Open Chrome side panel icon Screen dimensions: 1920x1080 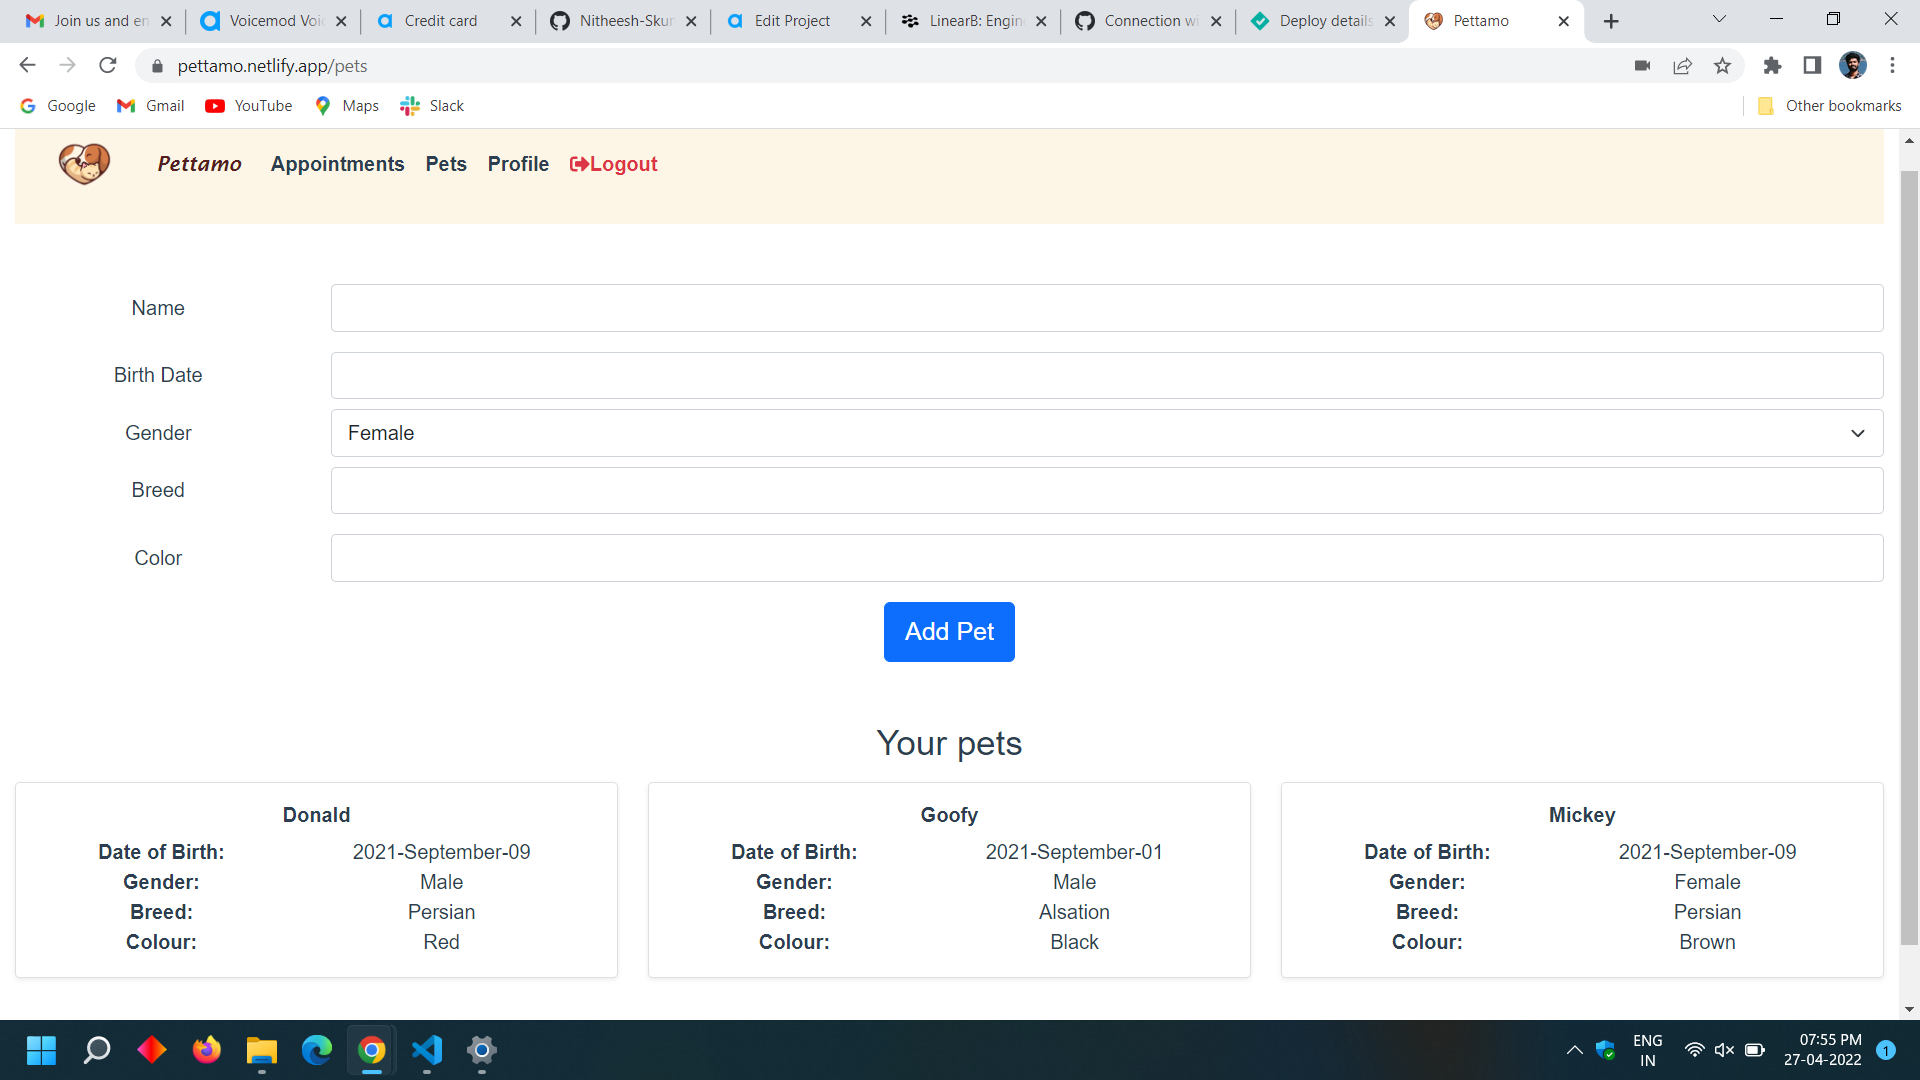coord(1812,66)
